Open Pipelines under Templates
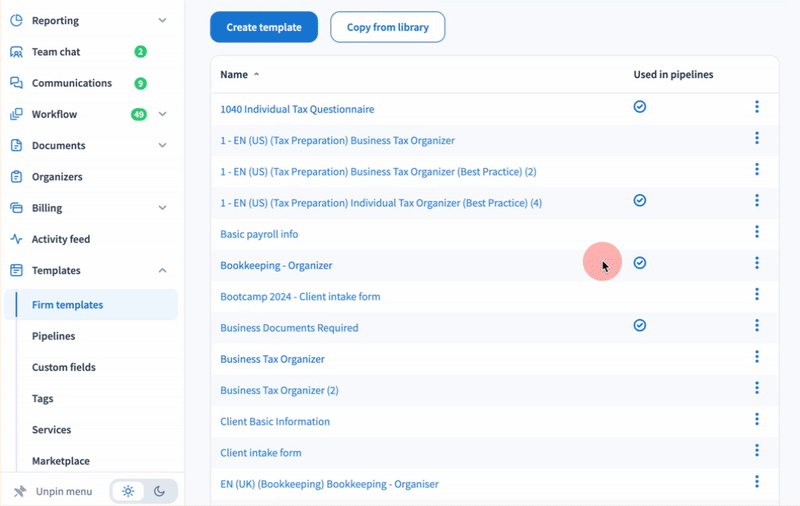800x506 pixels. [x=53, y=337]
